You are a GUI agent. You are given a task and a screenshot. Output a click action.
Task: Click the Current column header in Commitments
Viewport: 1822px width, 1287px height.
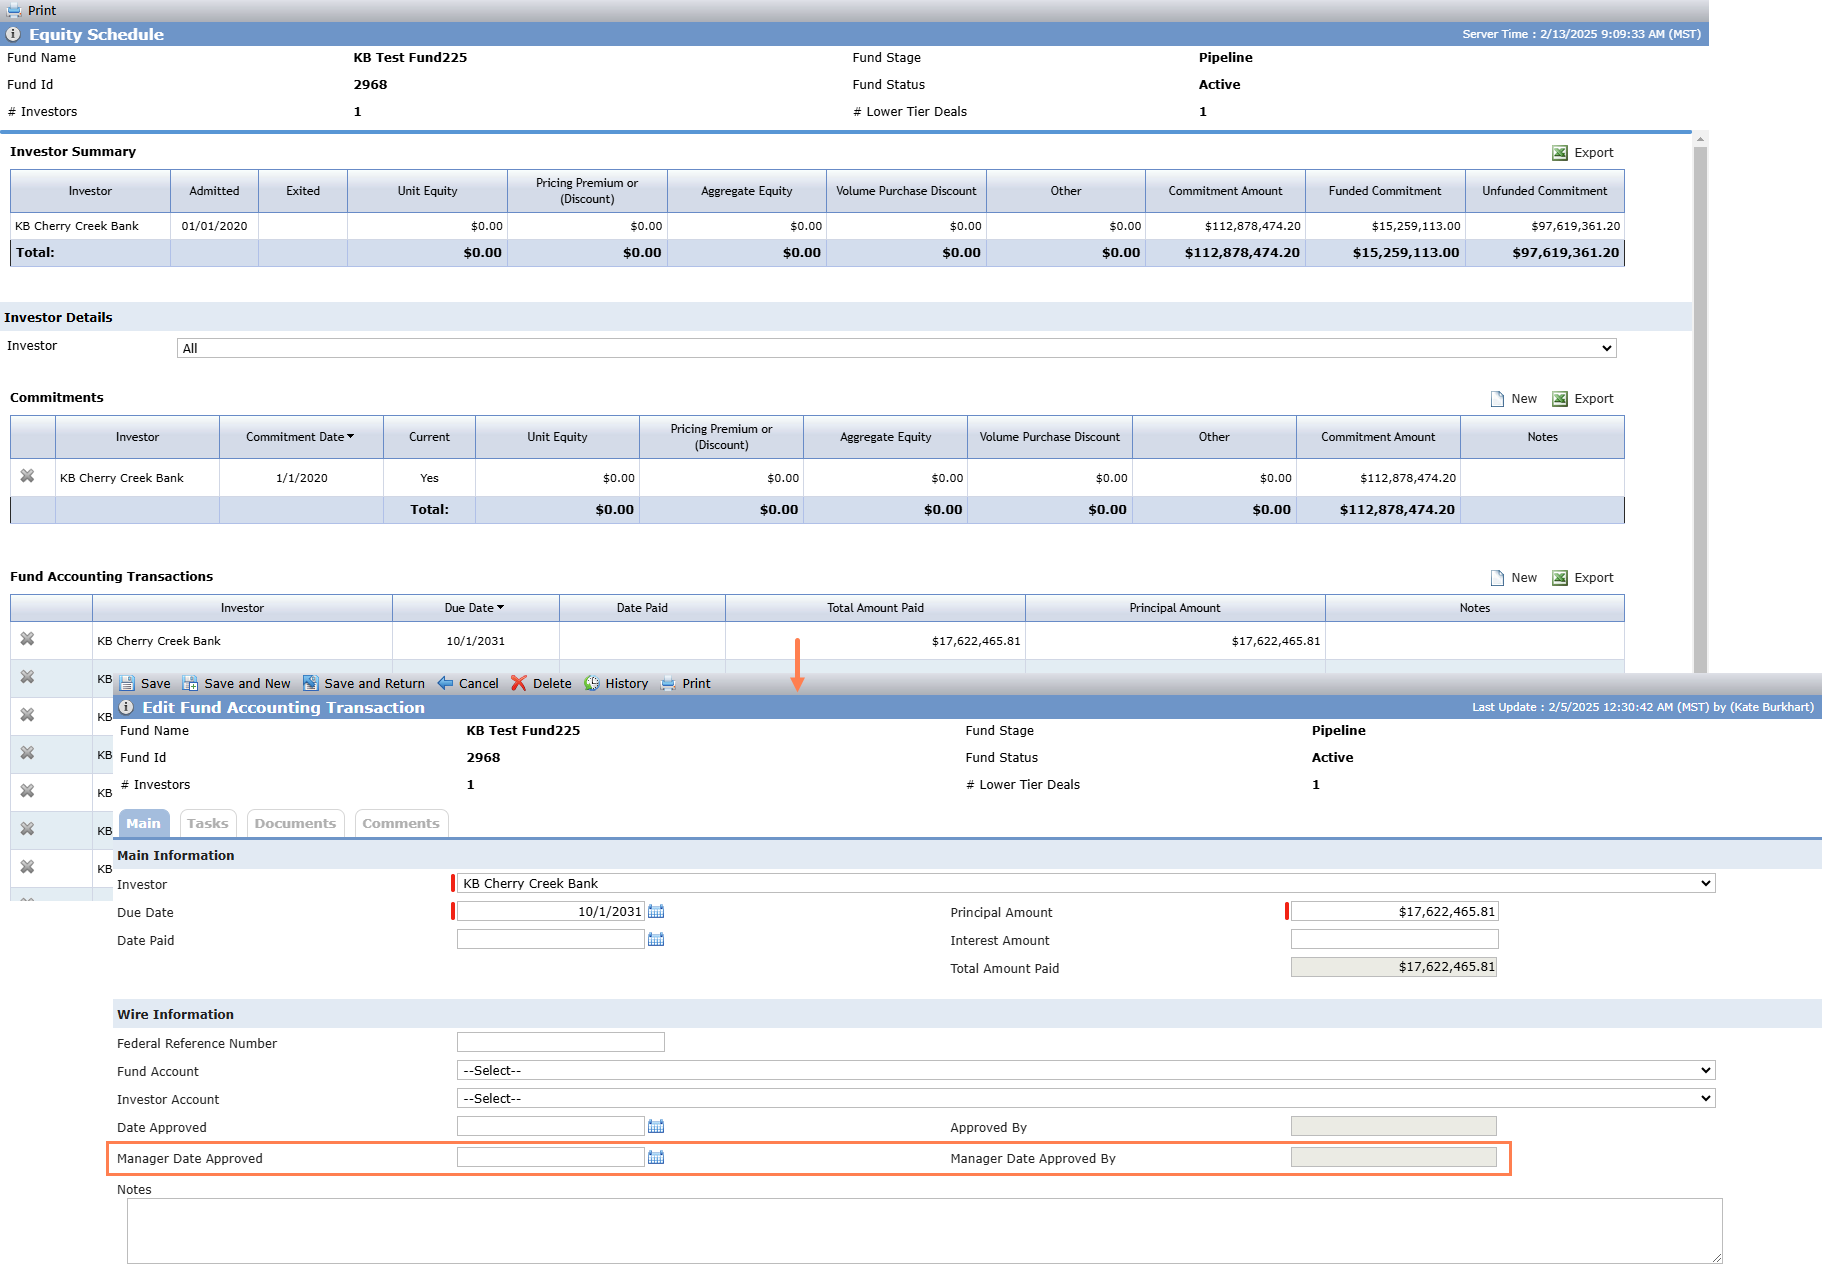click(429, 437)
